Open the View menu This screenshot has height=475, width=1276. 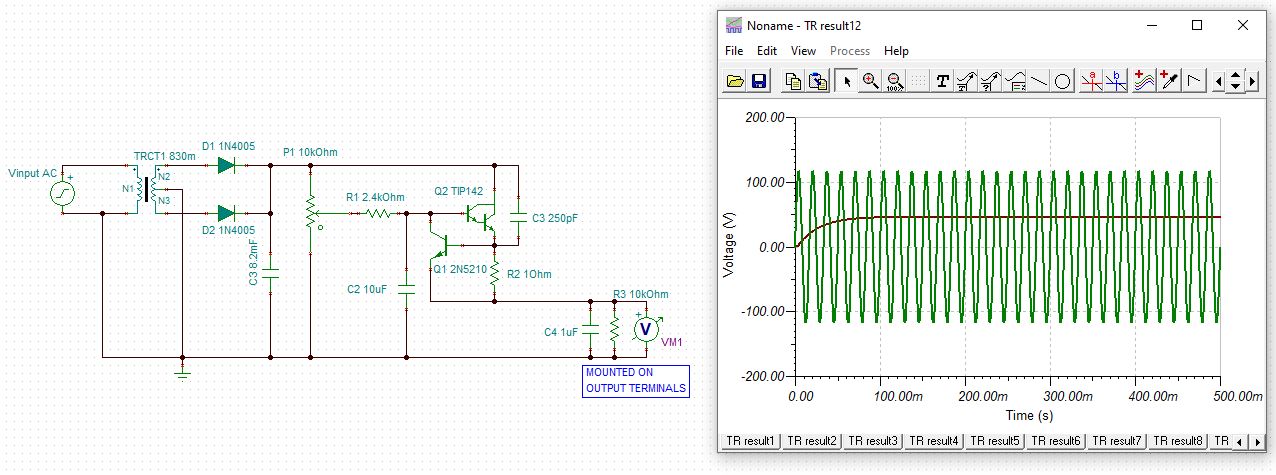803,51
